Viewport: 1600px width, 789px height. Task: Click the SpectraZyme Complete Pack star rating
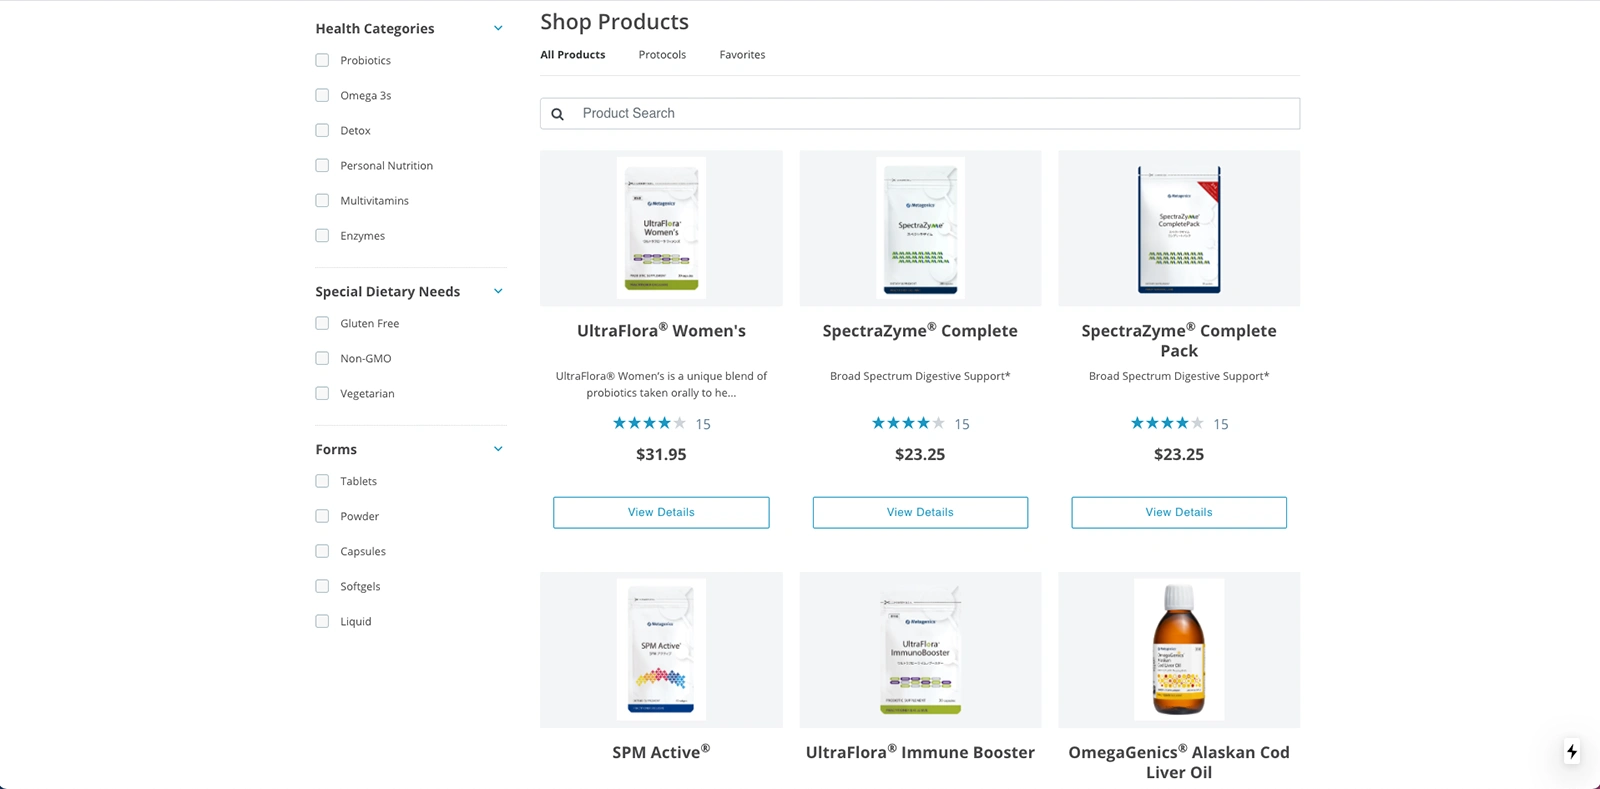(1167, 423)
